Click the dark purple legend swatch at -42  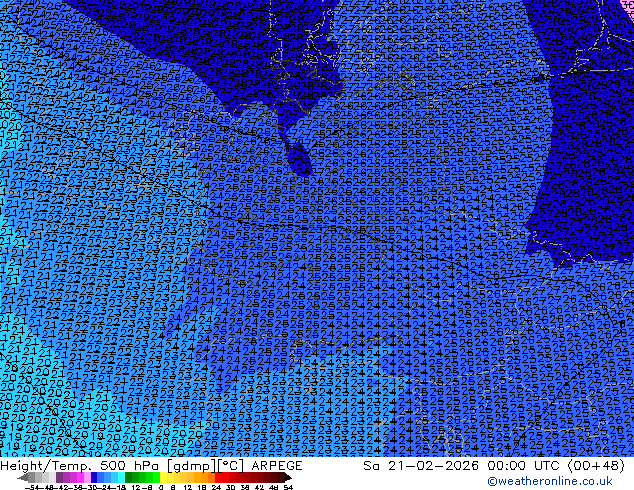[59, 477]
